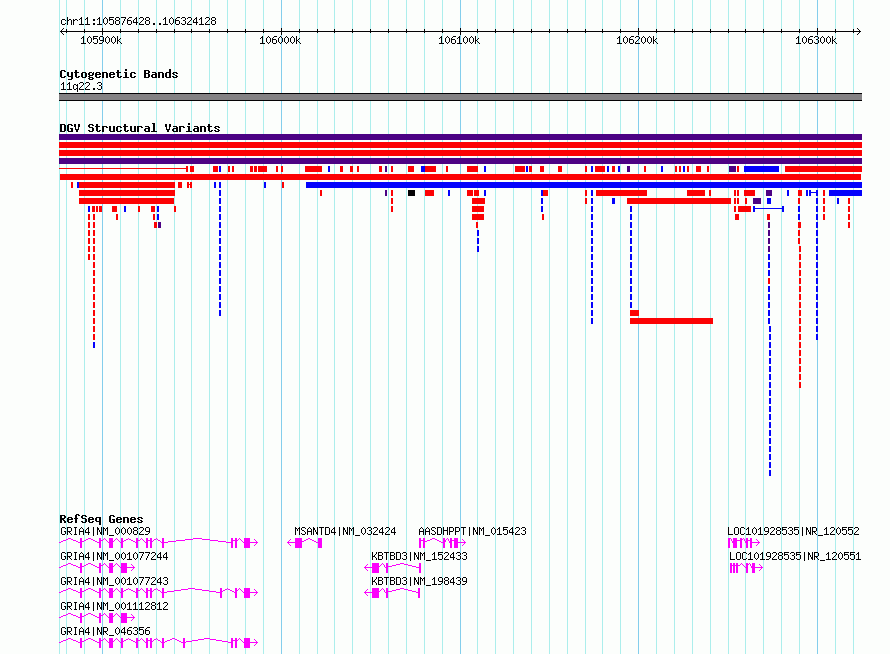Select the gene glyph under LOC101928535|NR_120552
Image resolution: width=890 pixels, height=654 pixels.
click(x=744, y=543)
